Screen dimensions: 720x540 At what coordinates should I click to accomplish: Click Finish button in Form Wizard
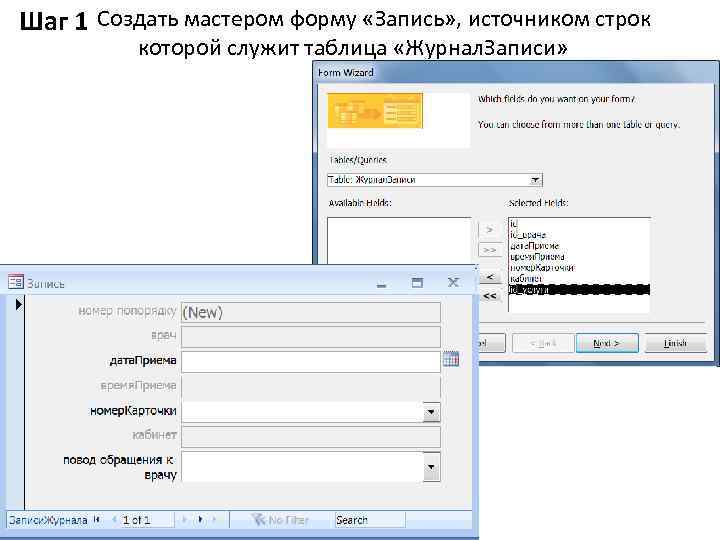[675, 343]
